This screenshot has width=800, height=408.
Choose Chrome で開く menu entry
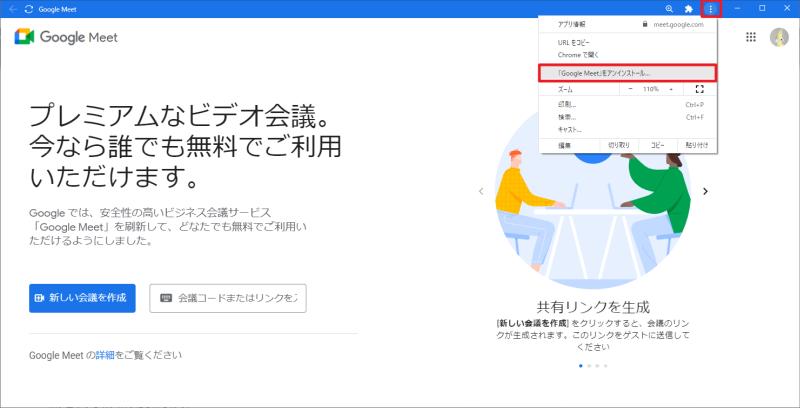pos(628,55)
